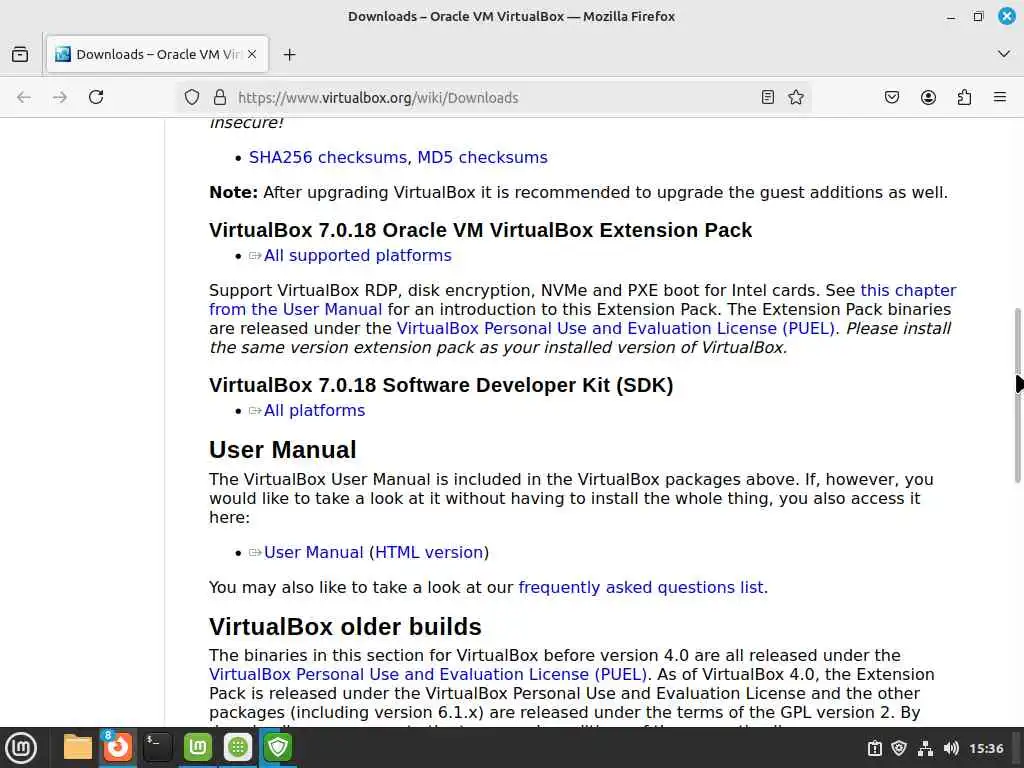Open the green Linux Mint taskbar app
This screenshot has width=1024, height=768.
[x=198, y=747]
